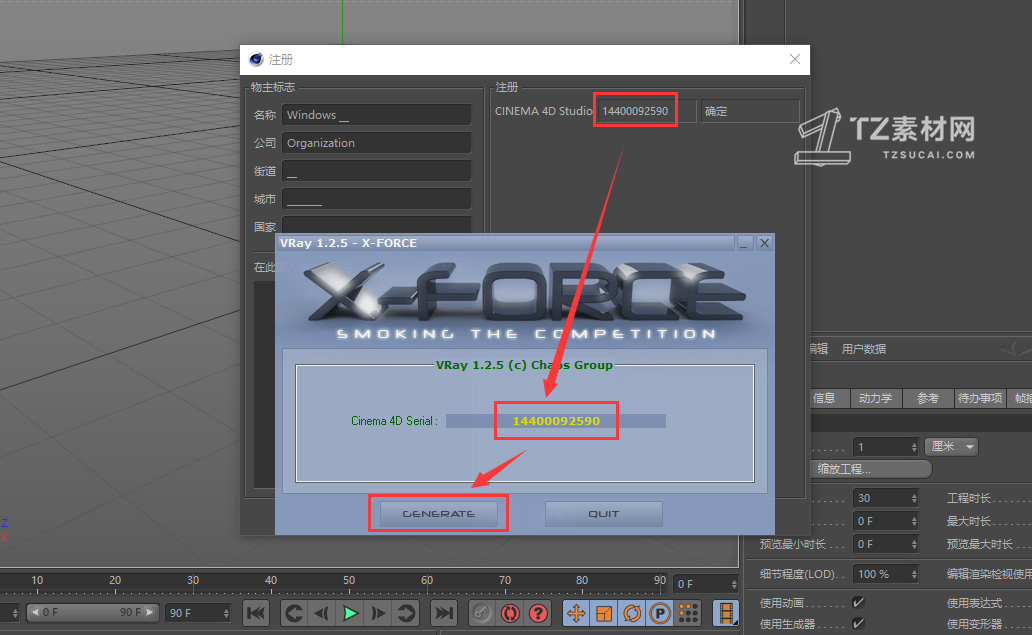
Task: Click frame 80 on the timeline ruler
Action: (582, 580)
